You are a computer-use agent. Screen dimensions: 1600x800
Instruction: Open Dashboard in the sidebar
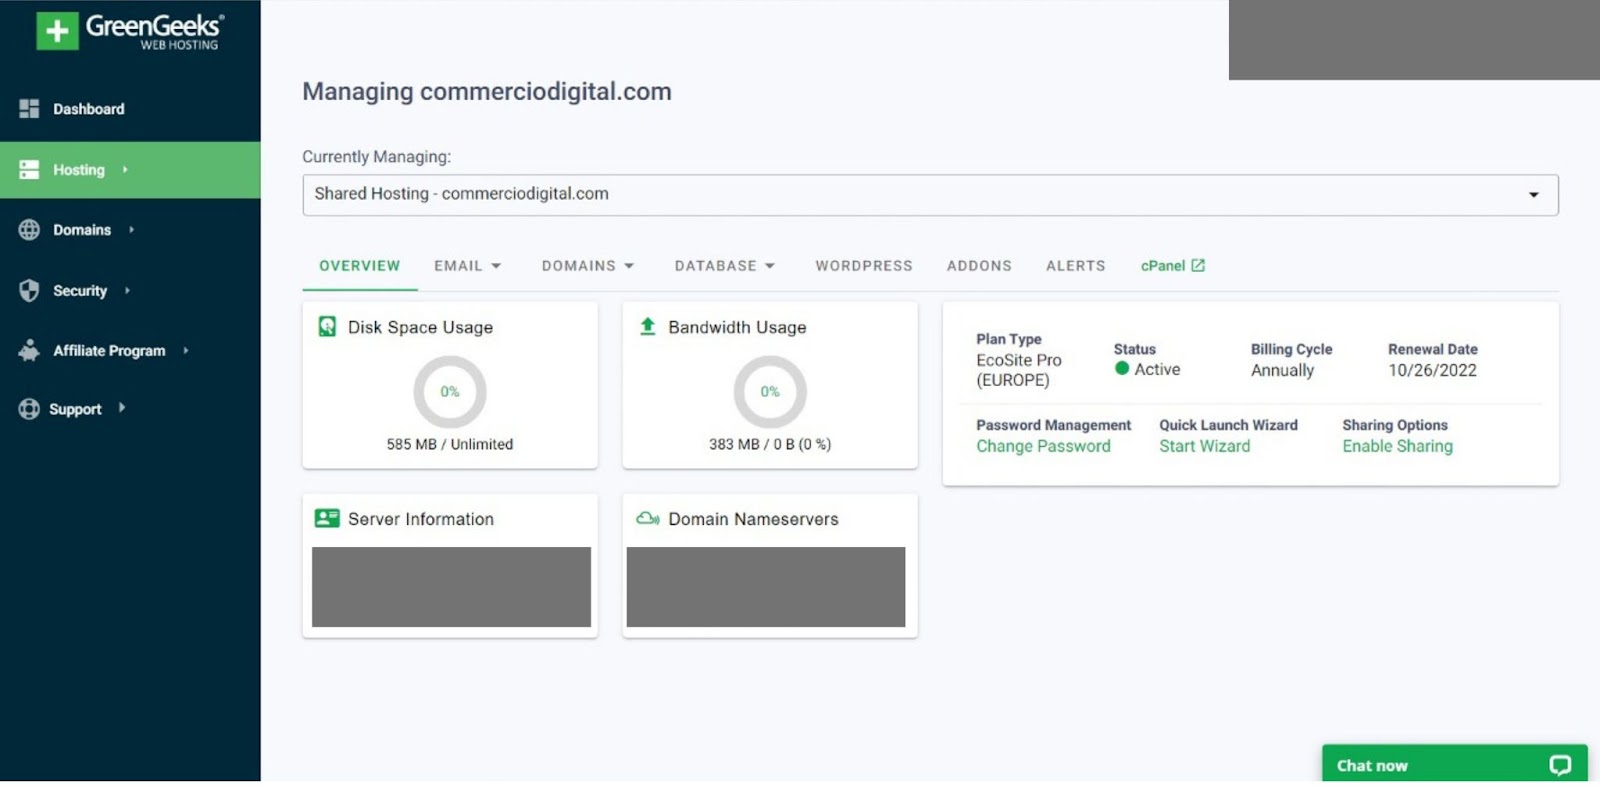click(x=130, y=109)
